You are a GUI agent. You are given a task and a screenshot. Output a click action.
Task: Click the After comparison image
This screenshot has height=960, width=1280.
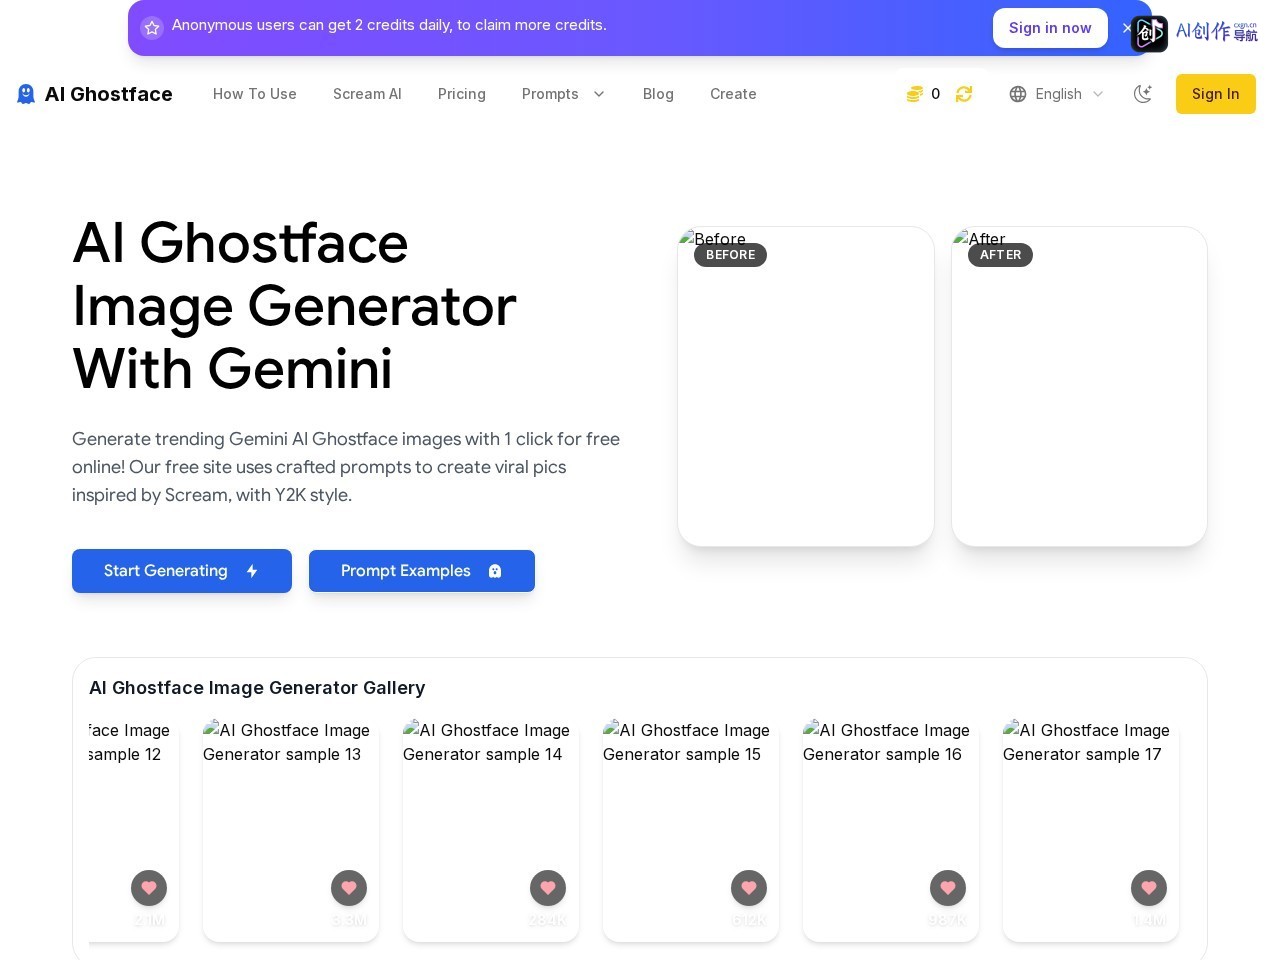pyautogui.click(x=1079, y=387)
